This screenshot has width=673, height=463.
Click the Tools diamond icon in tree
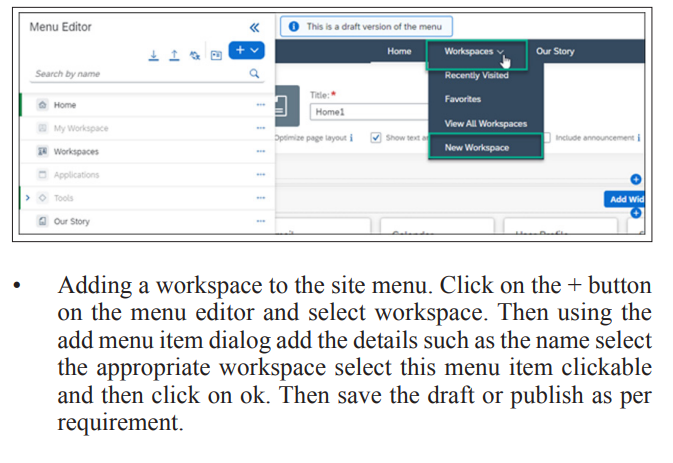(x=42, y=198)
